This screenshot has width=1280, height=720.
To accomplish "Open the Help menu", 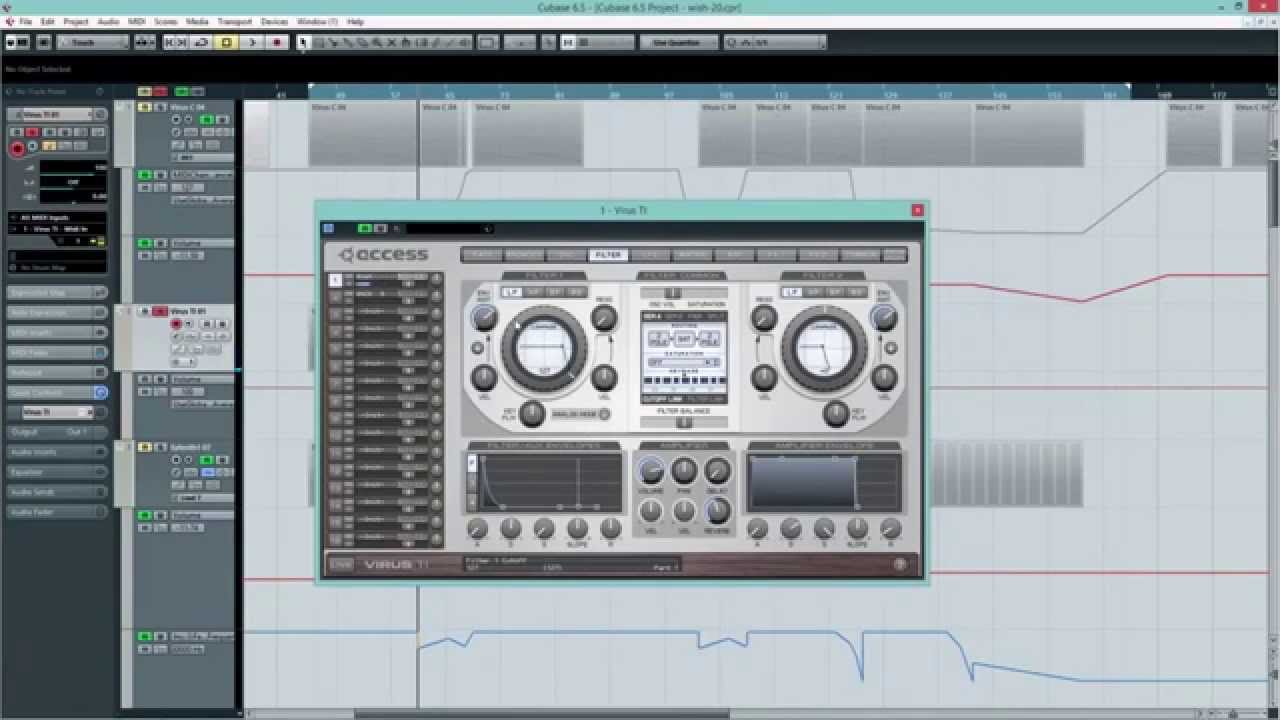I will tap(355, 21).
